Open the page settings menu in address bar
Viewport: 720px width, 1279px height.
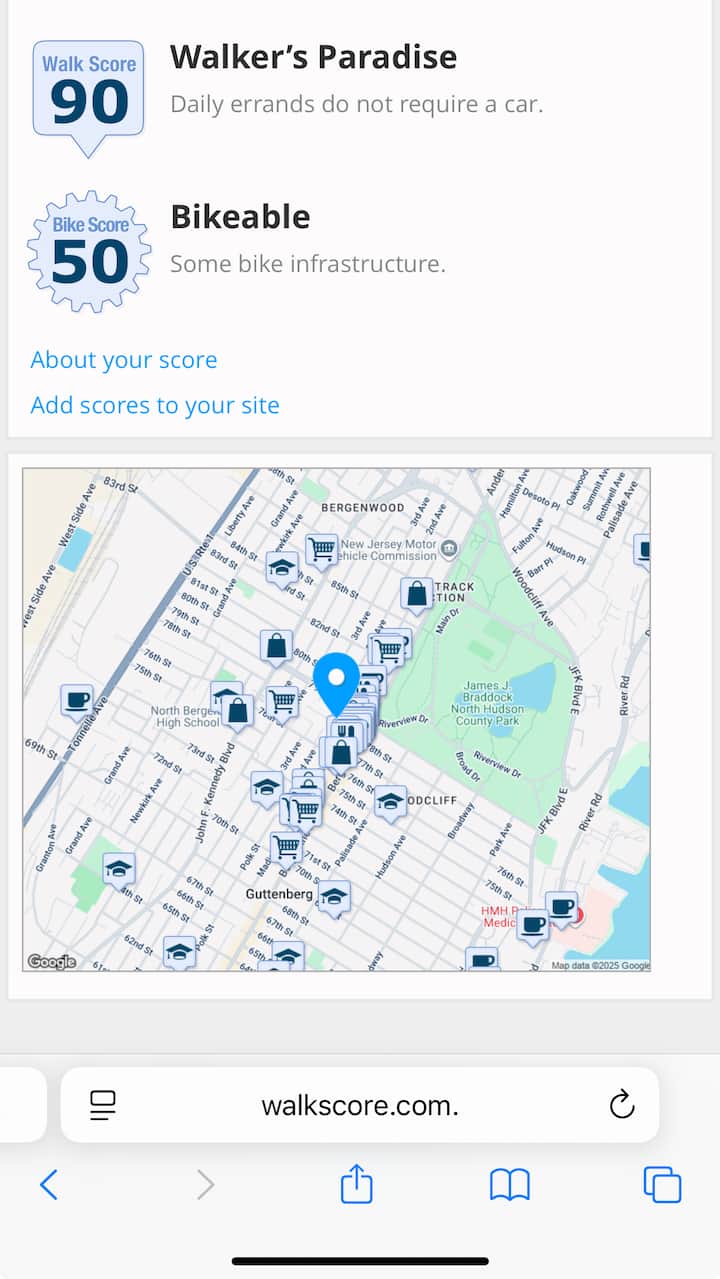click(x=103, y=1105)
